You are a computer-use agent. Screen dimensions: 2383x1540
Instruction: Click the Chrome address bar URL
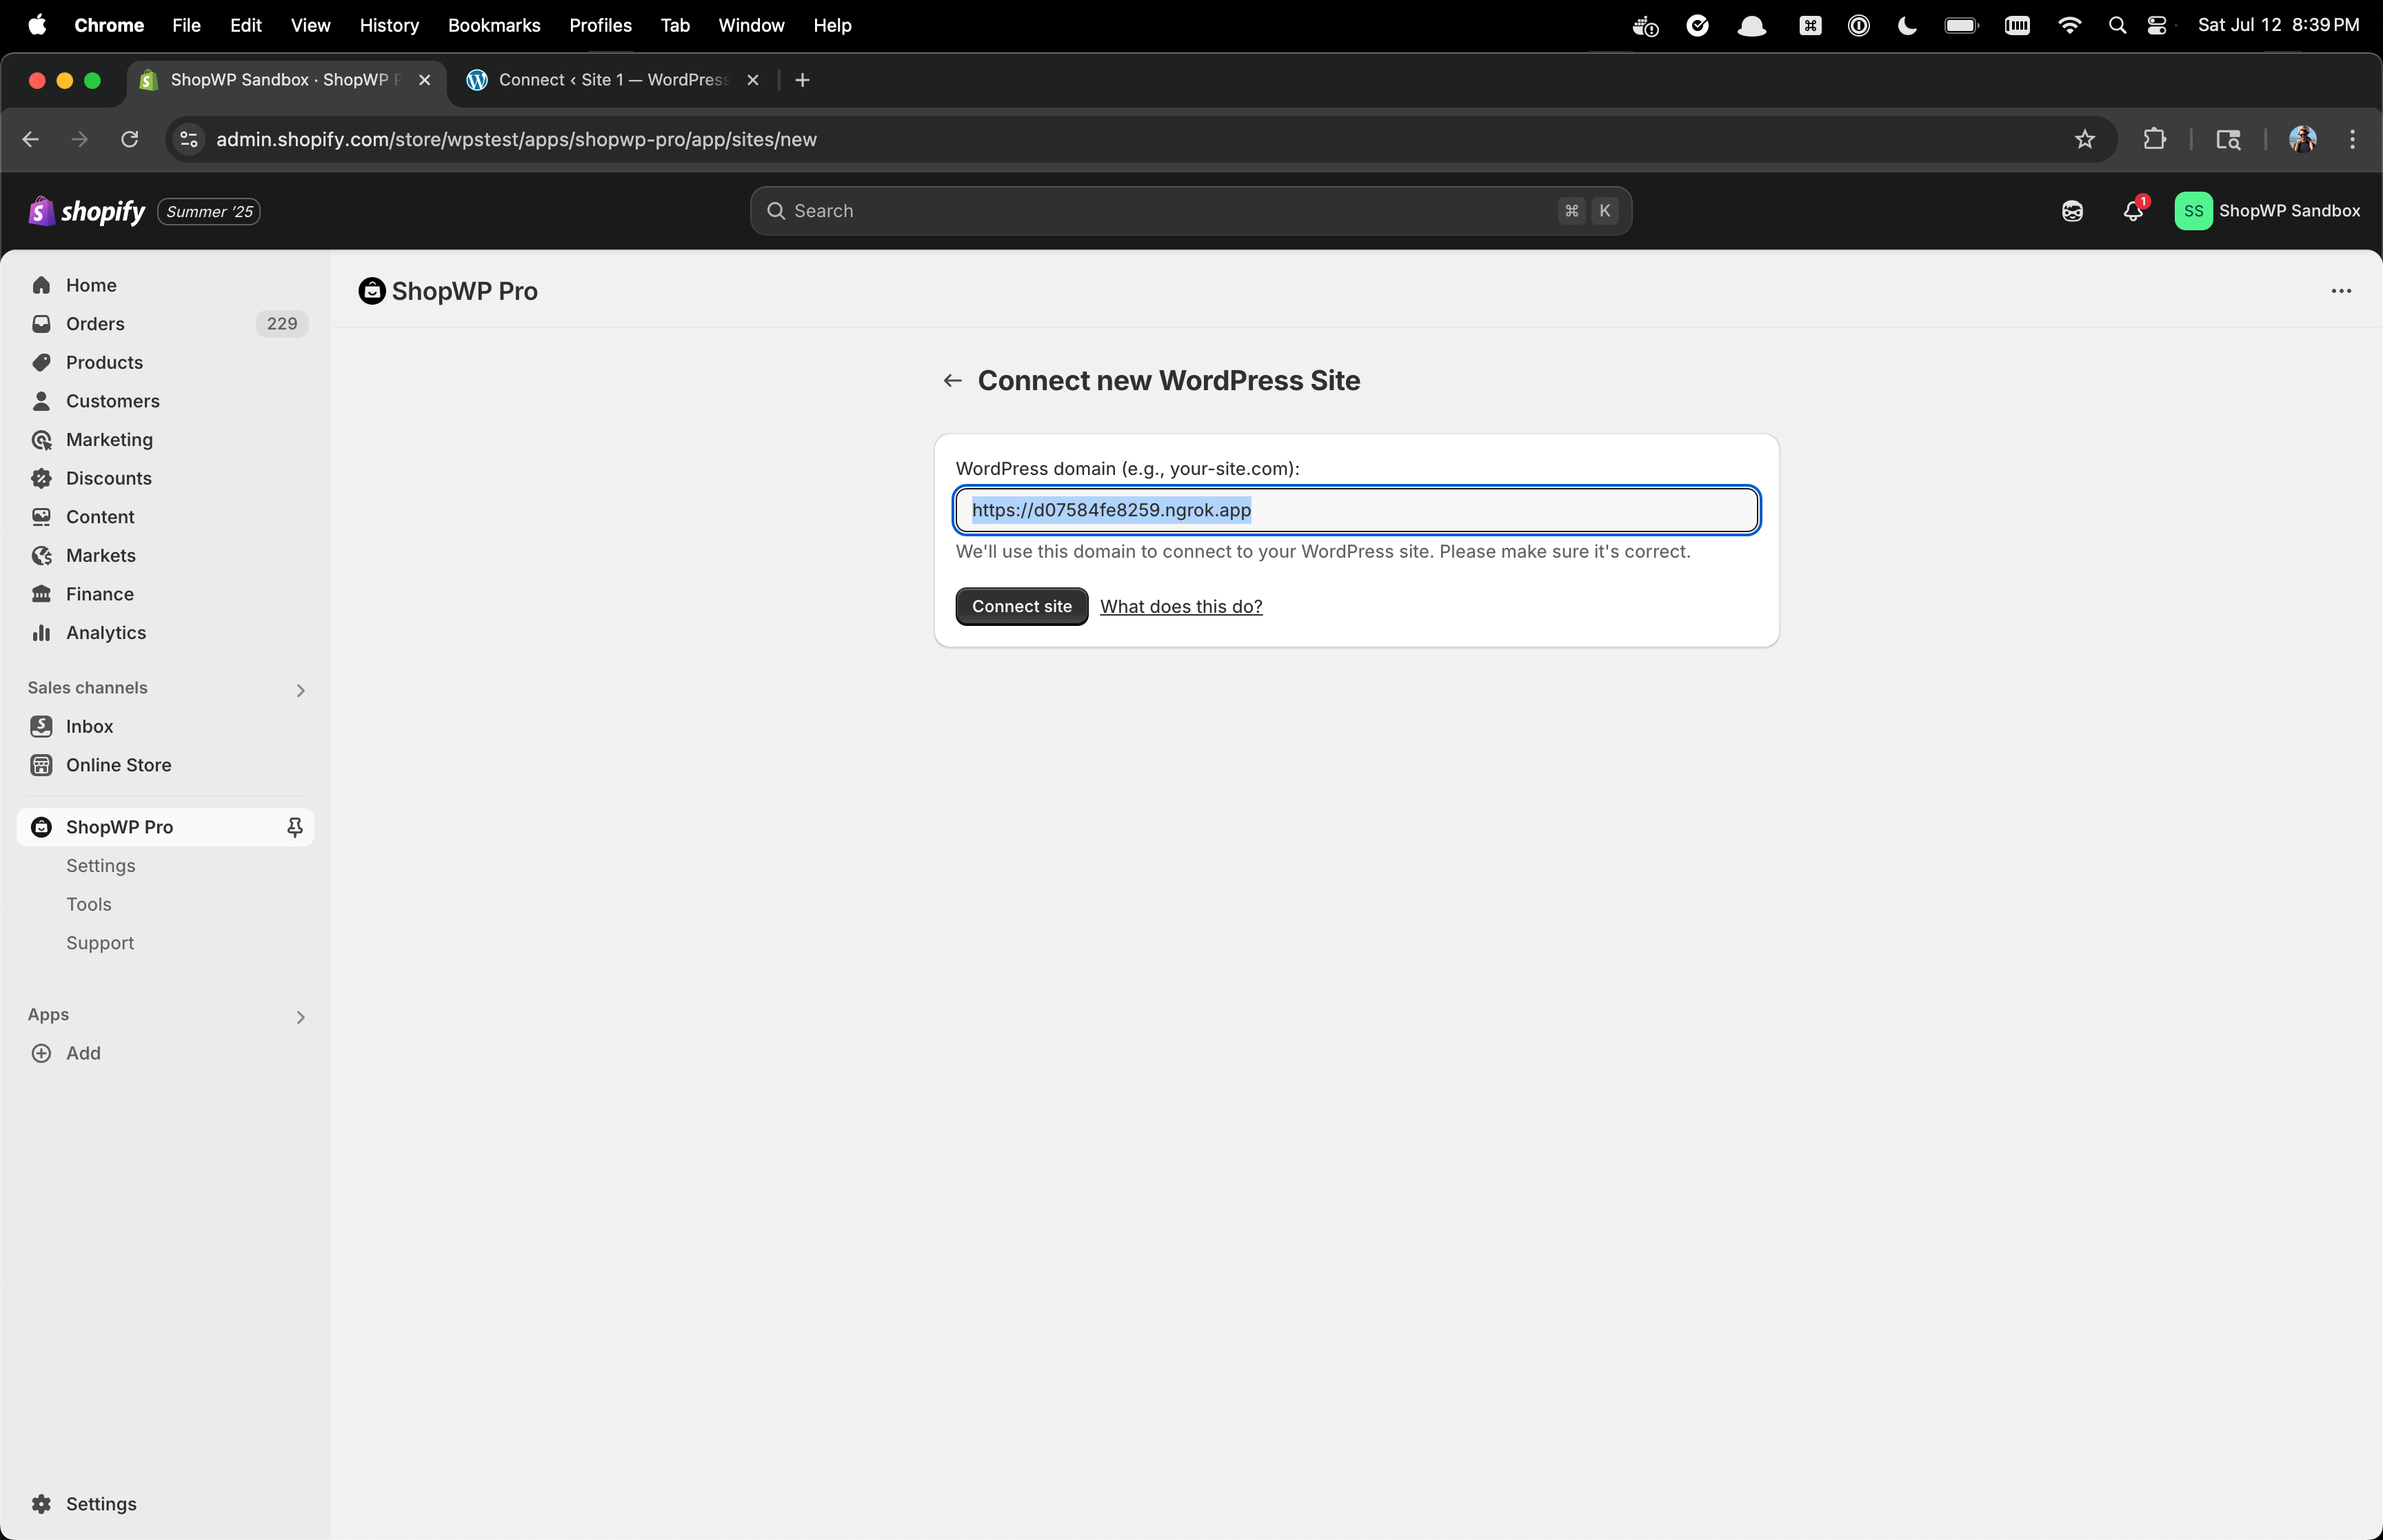click(x=516, y=139)
